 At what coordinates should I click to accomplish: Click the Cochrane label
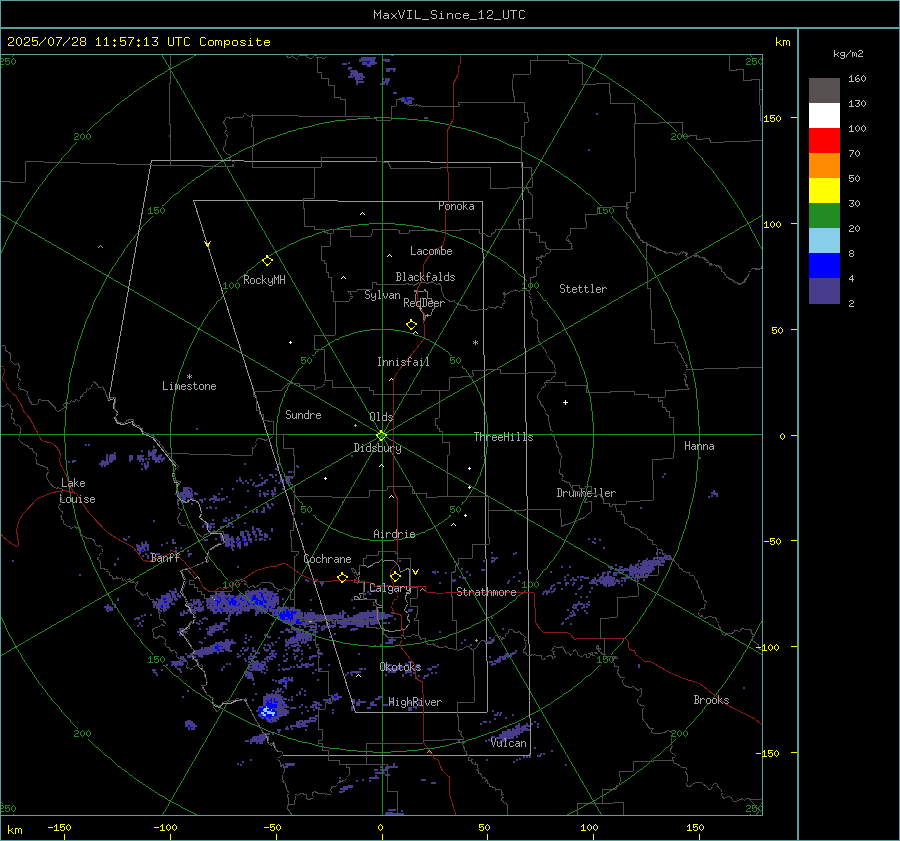[x=327, y=559]
